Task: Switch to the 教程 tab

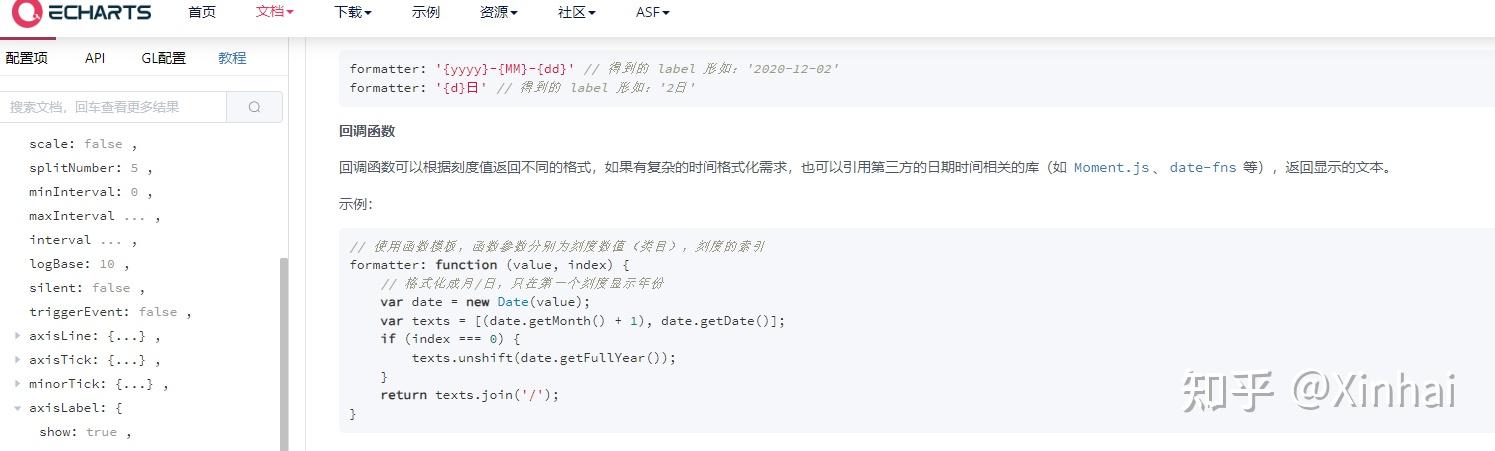Action: point(232,58)
